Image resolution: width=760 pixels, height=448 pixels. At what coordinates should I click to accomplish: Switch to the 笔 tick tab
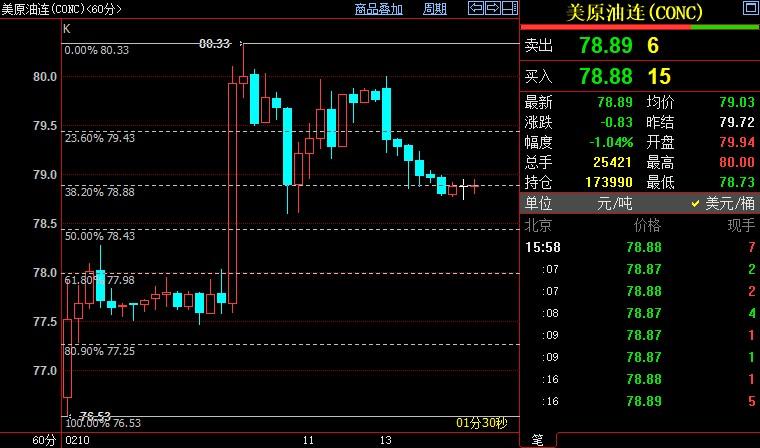537,440
